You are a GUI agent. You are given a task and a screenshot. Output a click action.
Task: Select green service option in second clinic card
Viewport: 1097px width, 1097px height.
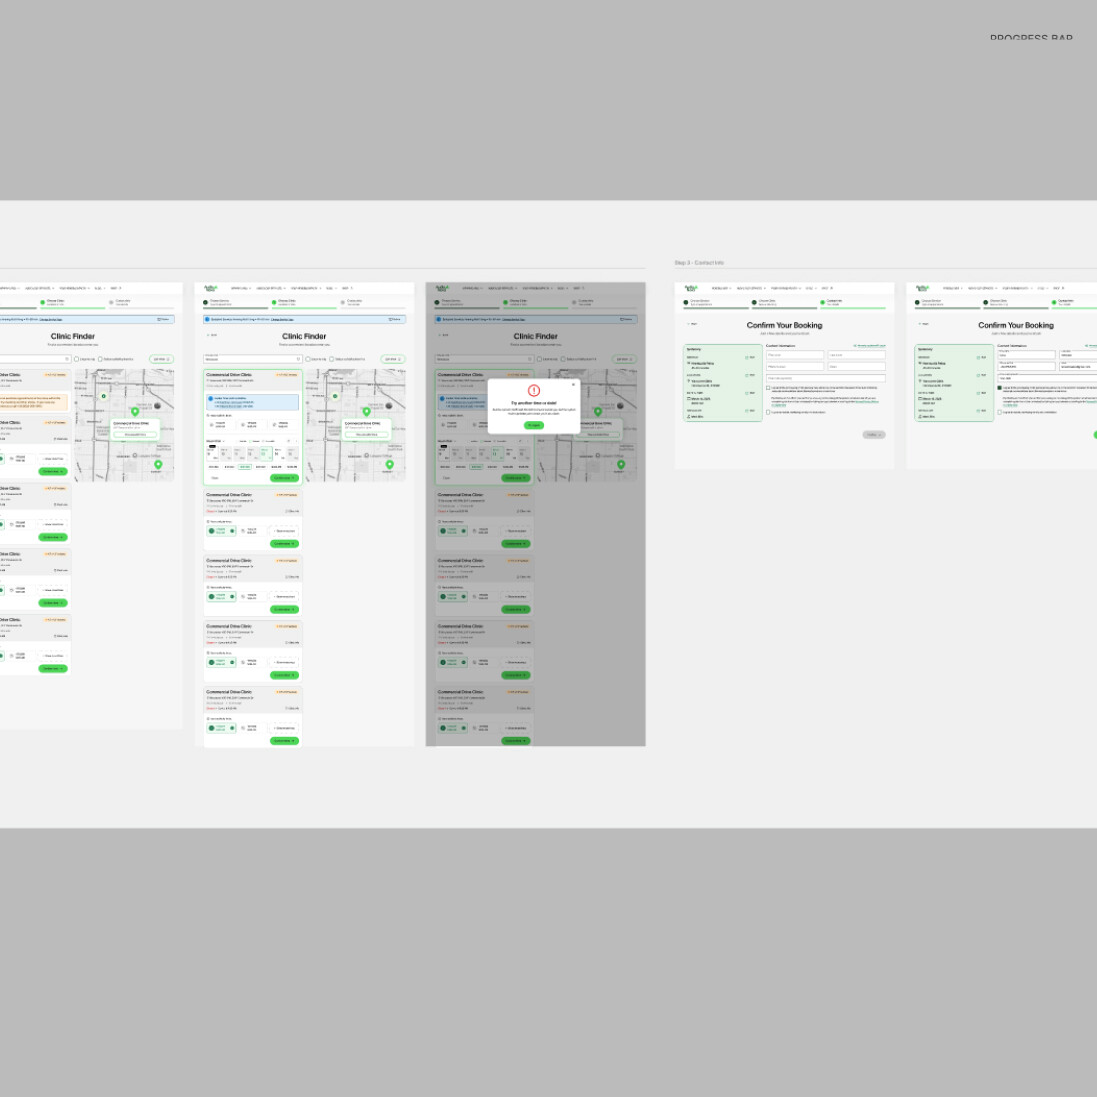click(221, 531)
